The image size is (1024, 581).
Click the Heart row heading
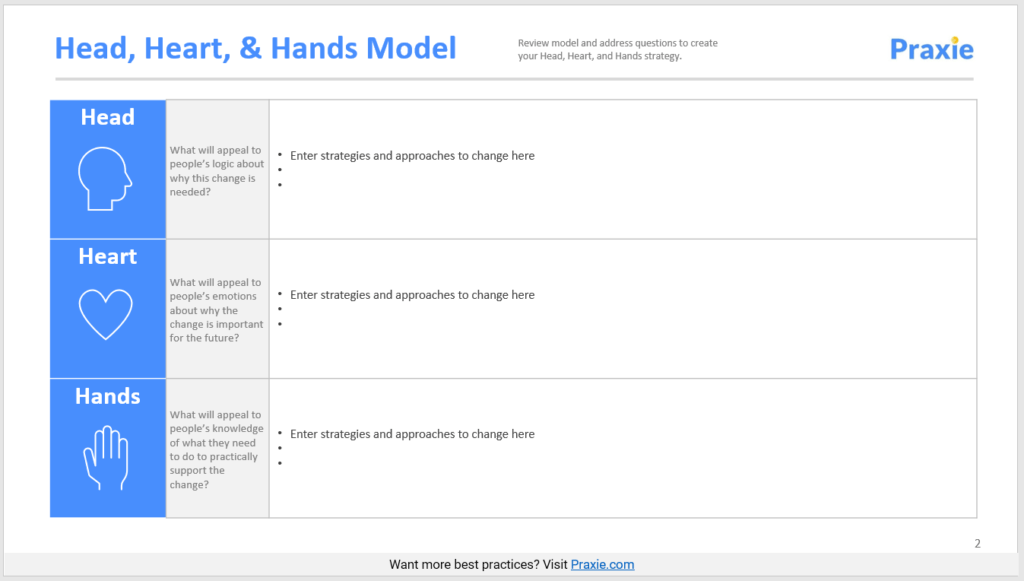pos(108,257)
